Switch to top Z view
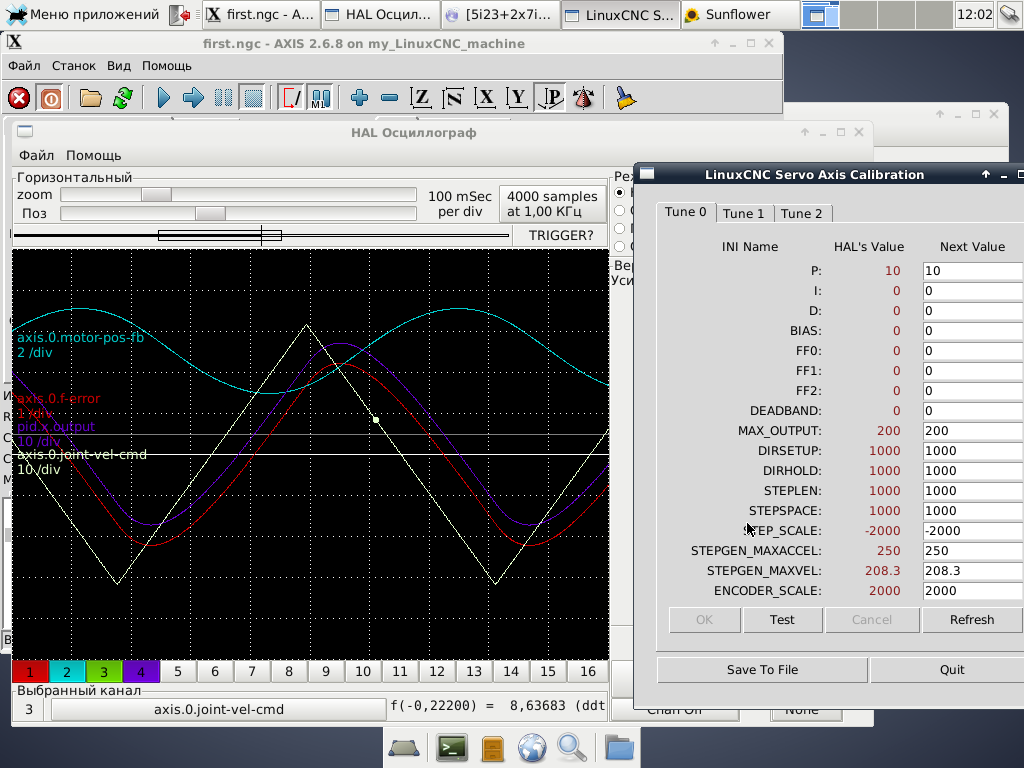Screen dimensions: 1024x768 (x=421, y=98)
